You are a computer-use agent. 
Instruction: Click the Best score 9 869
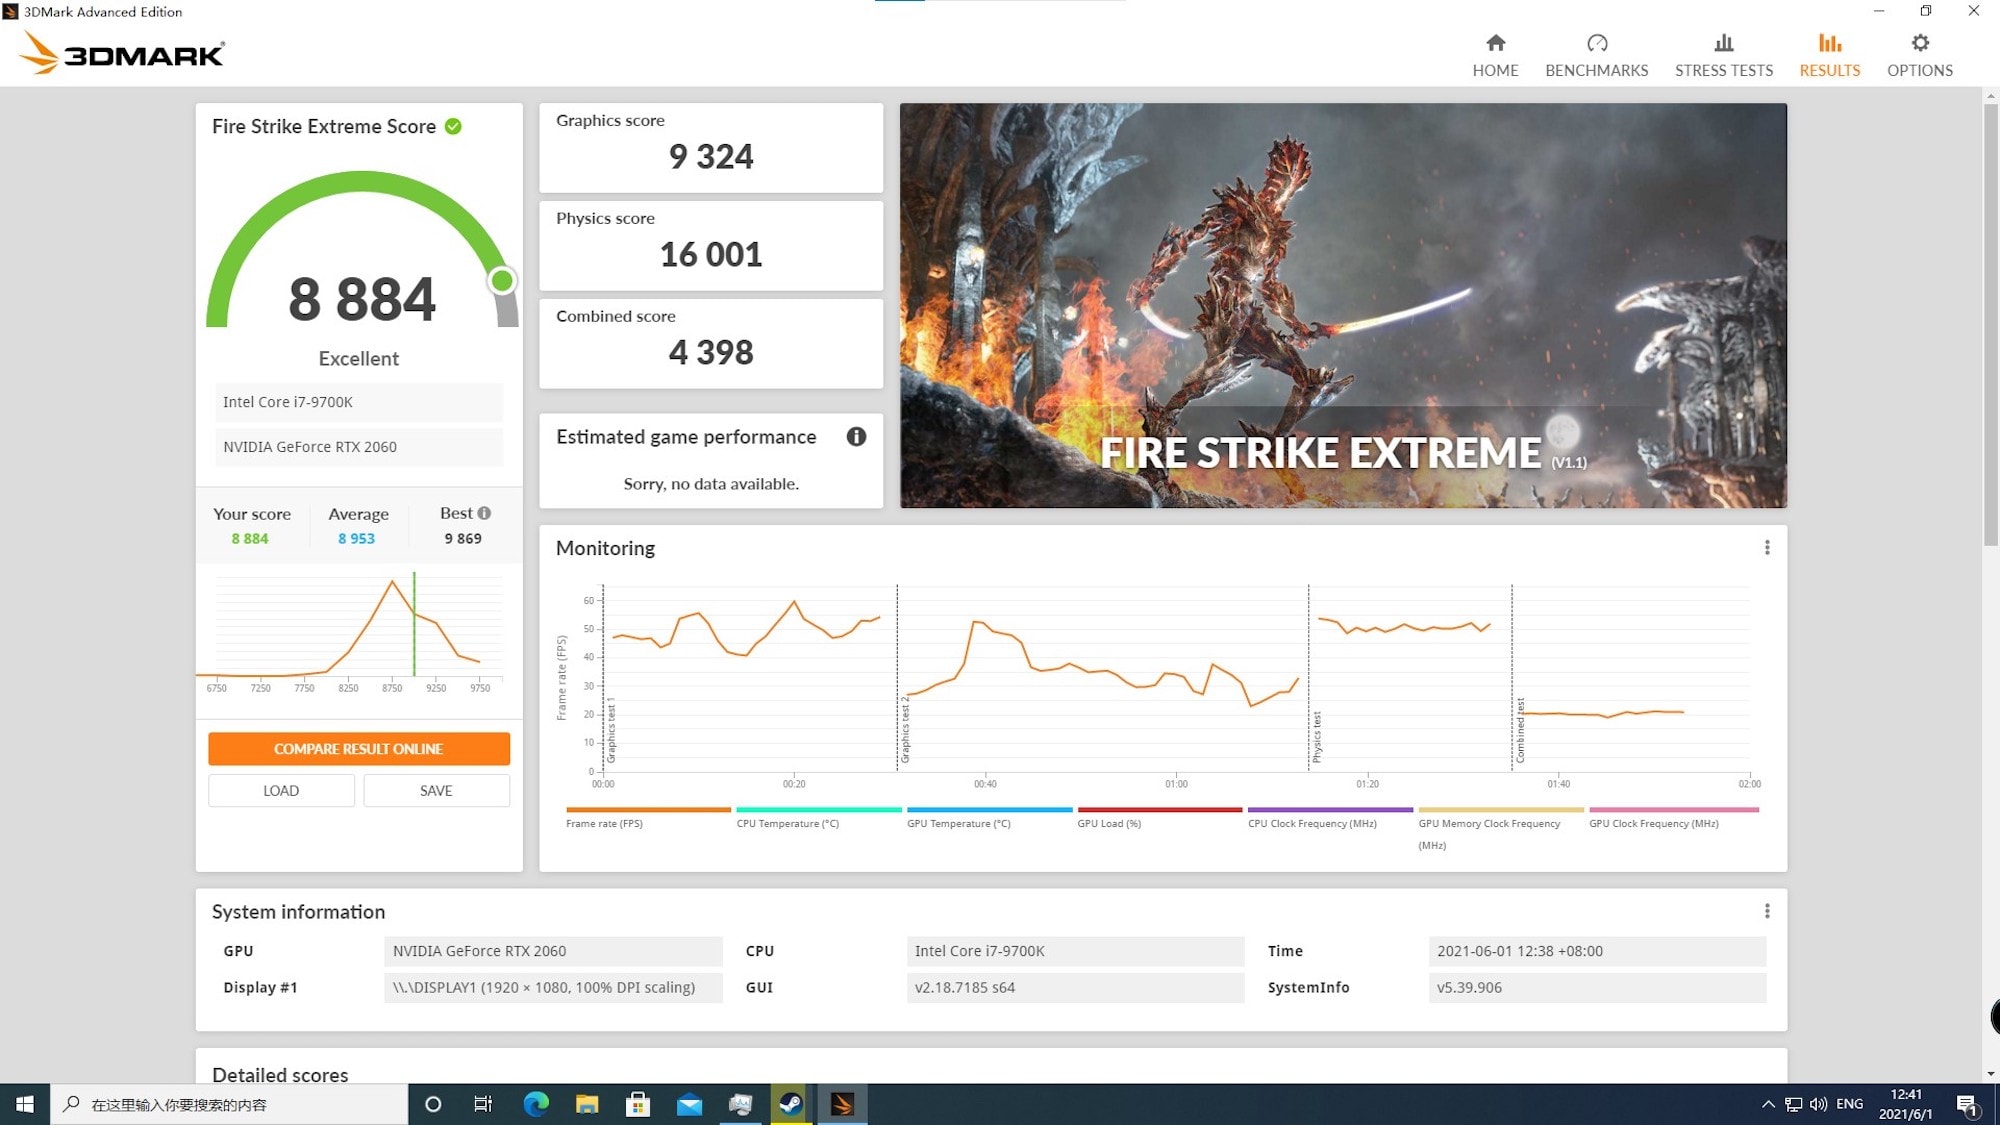click(x=463, y=538)
